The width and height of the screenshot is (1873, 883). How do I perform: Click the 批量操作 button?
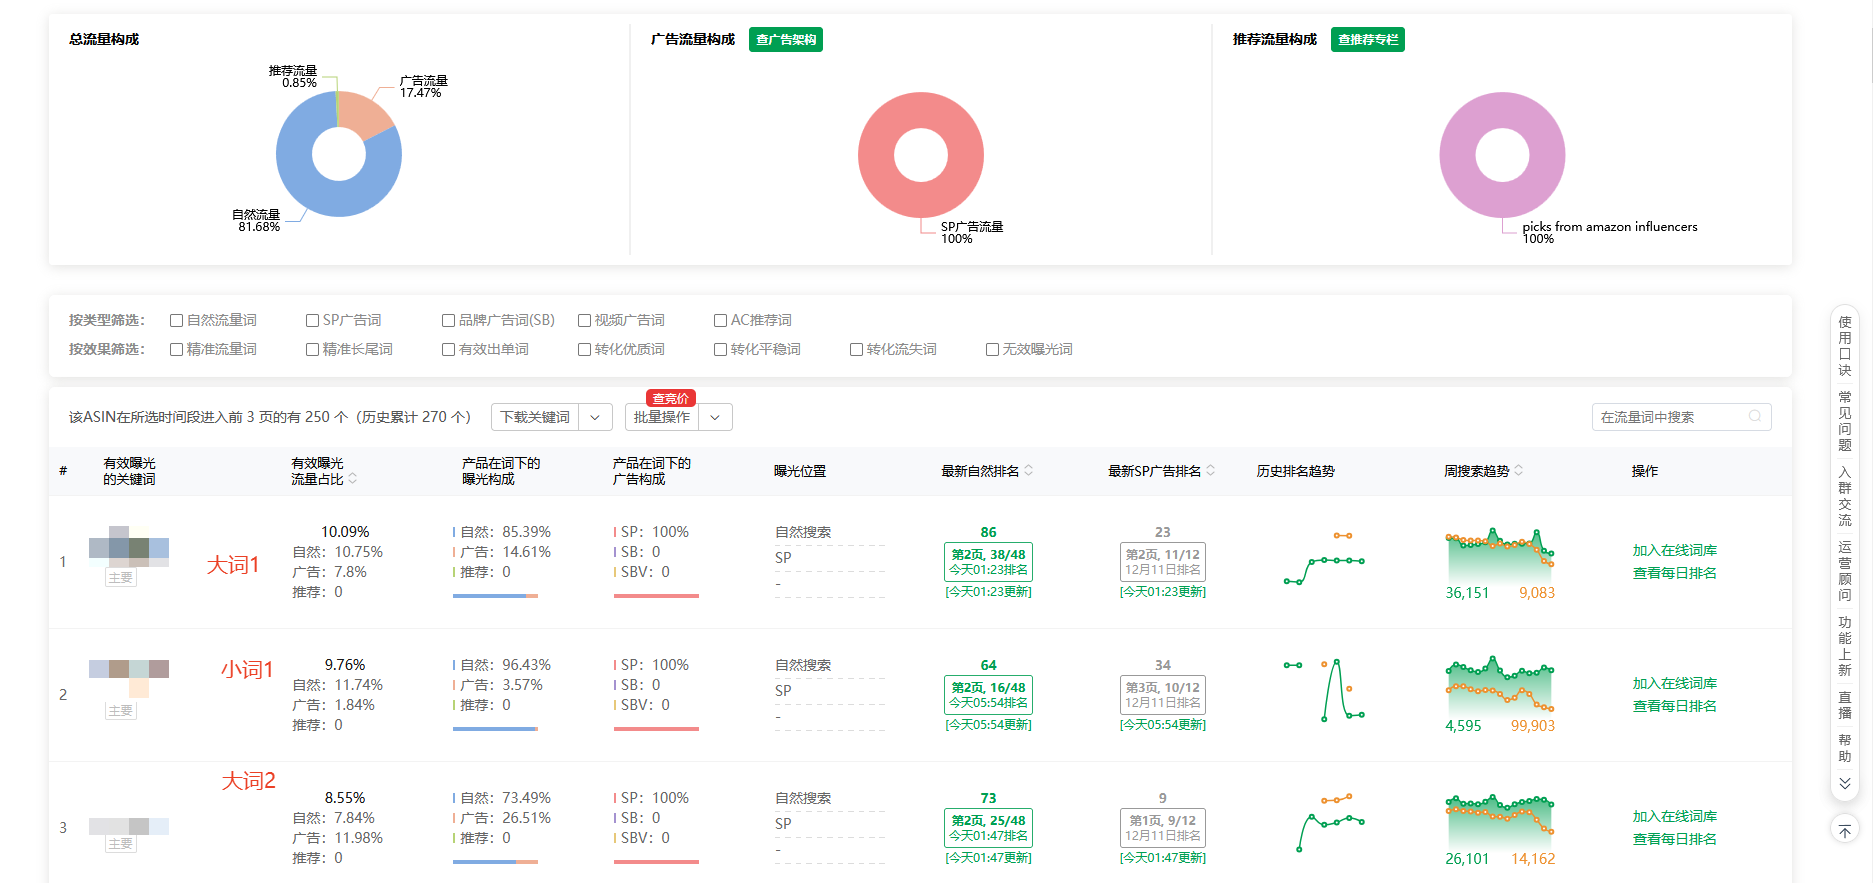coord(662,418)
